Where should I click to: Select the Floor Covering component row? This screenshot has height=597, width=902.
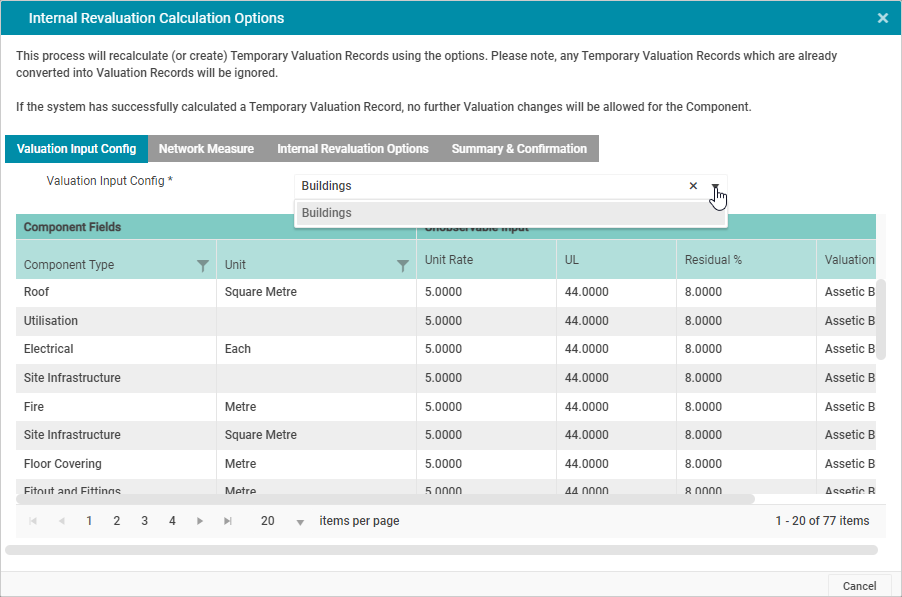click(x=446, y=464)
